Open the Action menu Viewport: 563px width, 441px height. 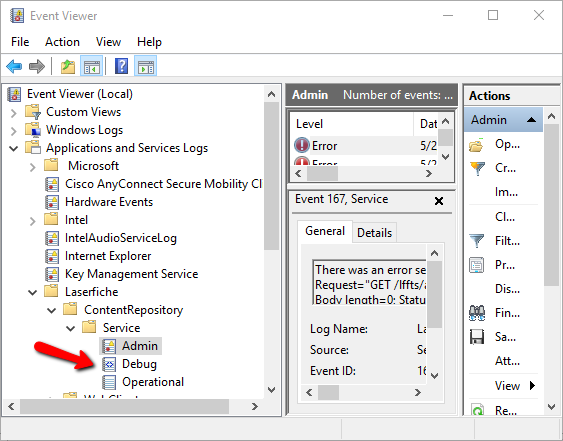[x=62, y=42]
